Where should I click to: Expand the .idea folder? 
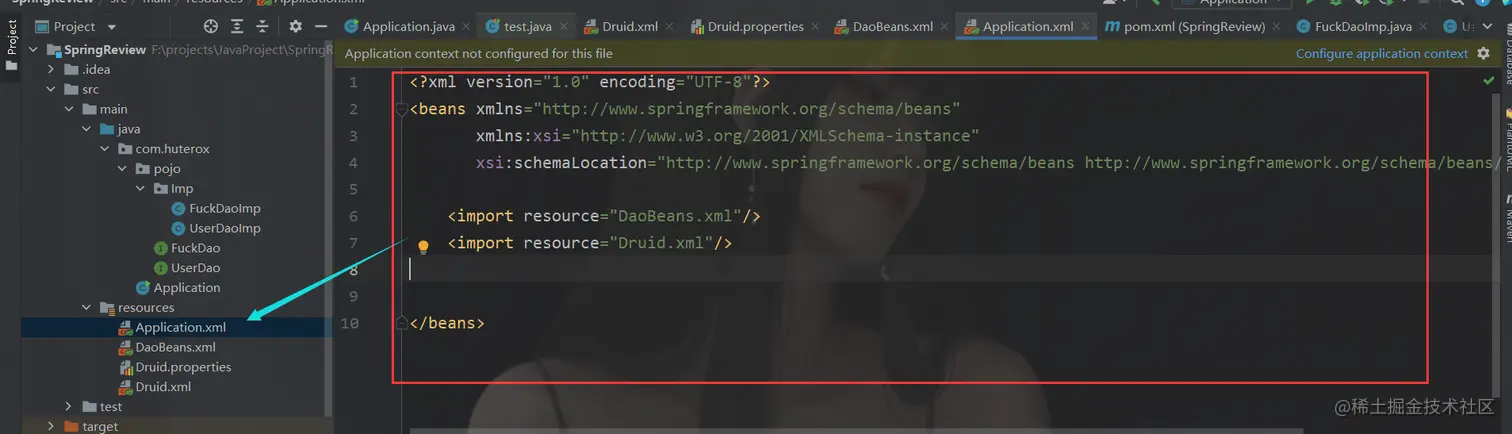pos(51,69)
